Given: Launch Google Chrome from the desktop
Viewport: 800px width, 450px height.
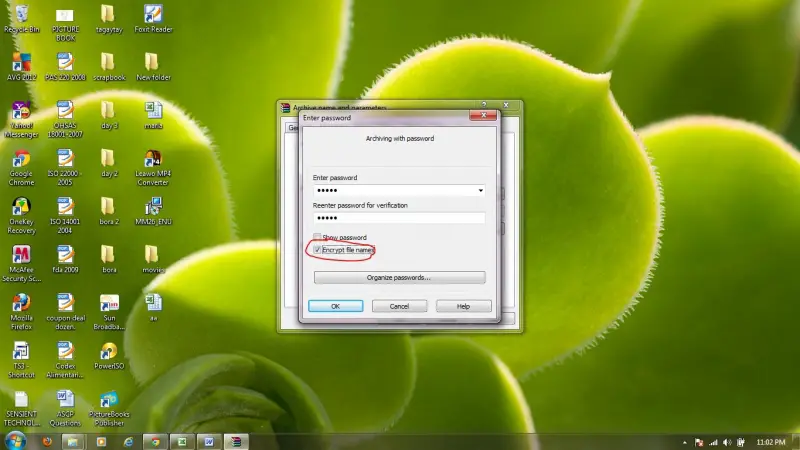Looking at the screenshot, I should 21,167.
